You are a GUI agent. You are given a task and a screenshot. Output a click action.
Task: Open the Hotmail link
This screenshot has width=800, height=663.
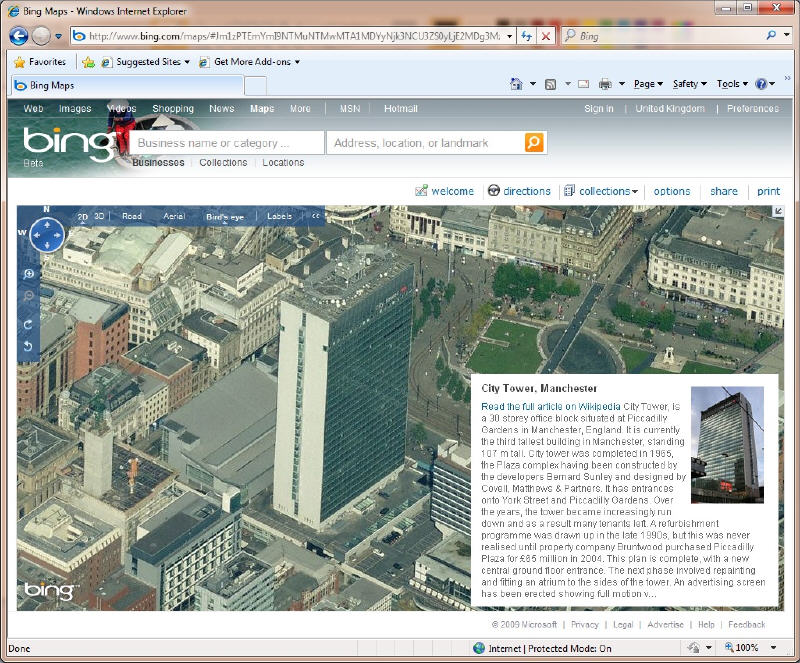[x=401, y=109]
